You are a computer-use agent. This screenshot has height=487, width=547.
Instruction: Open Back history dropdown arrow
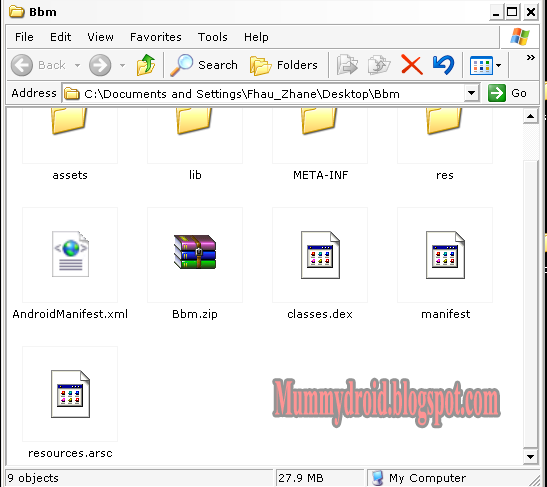pos(77,65)
